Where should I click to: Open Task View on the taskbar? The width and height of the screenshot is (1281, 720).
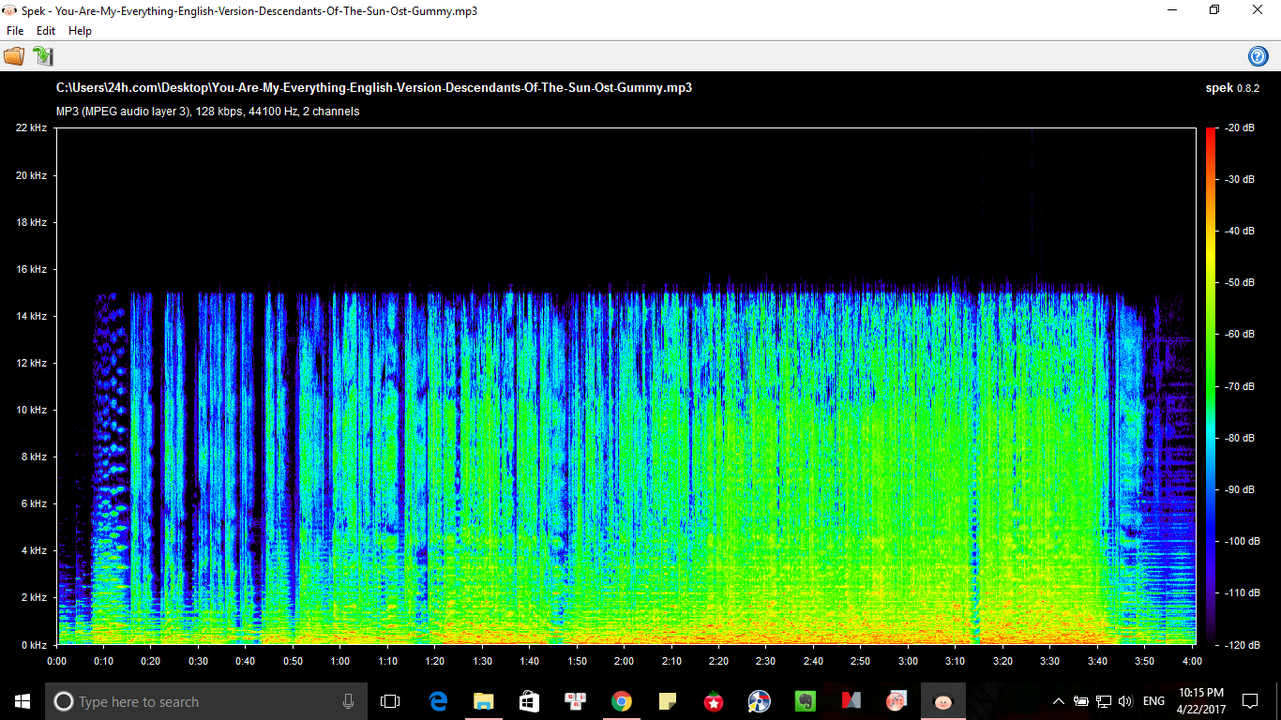click(x=391, y=702)
